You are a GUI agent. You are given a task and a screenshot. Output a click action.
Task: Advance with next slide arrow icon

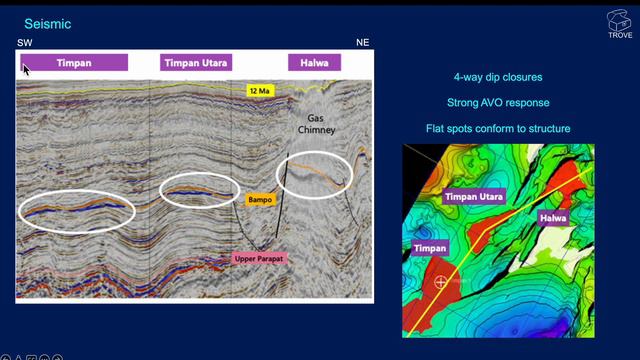click(58, 358)
